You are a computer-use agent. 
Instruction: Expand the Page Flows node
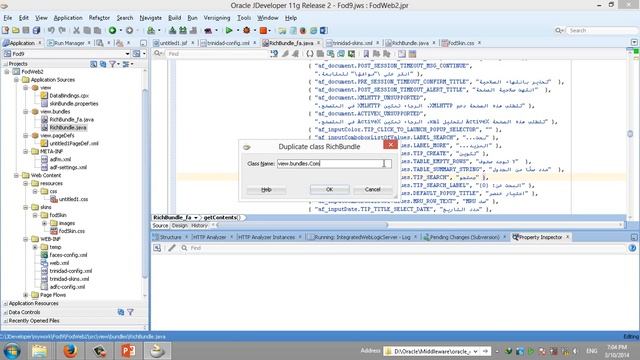[26, 295]
